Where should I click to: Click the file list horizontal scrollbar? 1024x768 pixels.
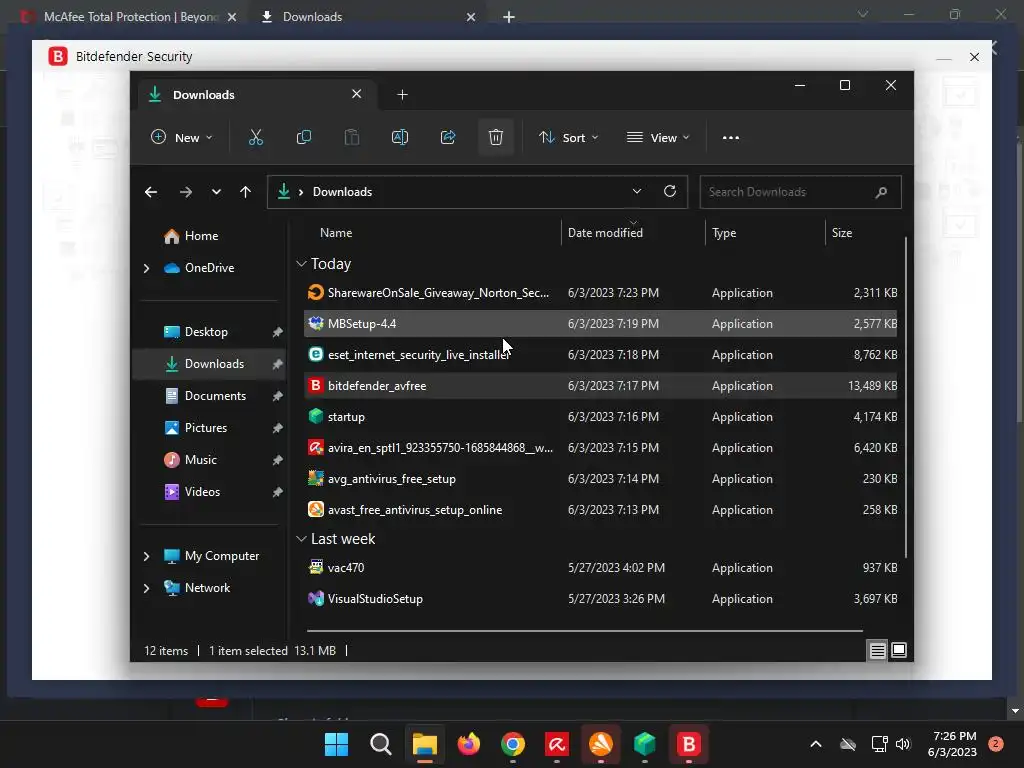pyautogui.click(x=584, y=631)
